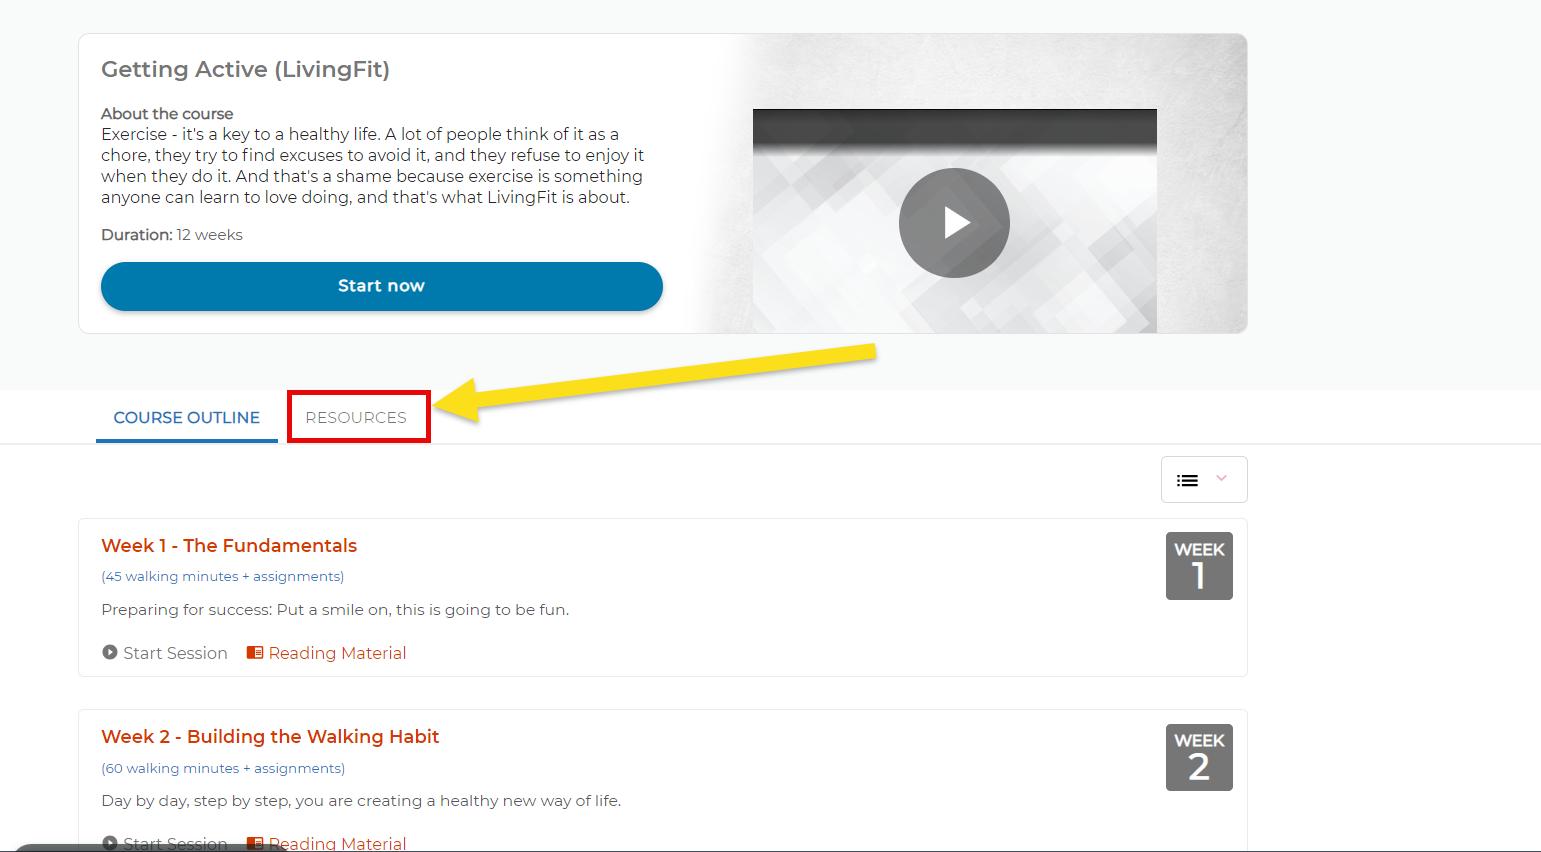The height and width of the screenshot is (852, 1541).
Task: Click the Getting Active (LivingFit) heading
Action: [x=246, y=69]
